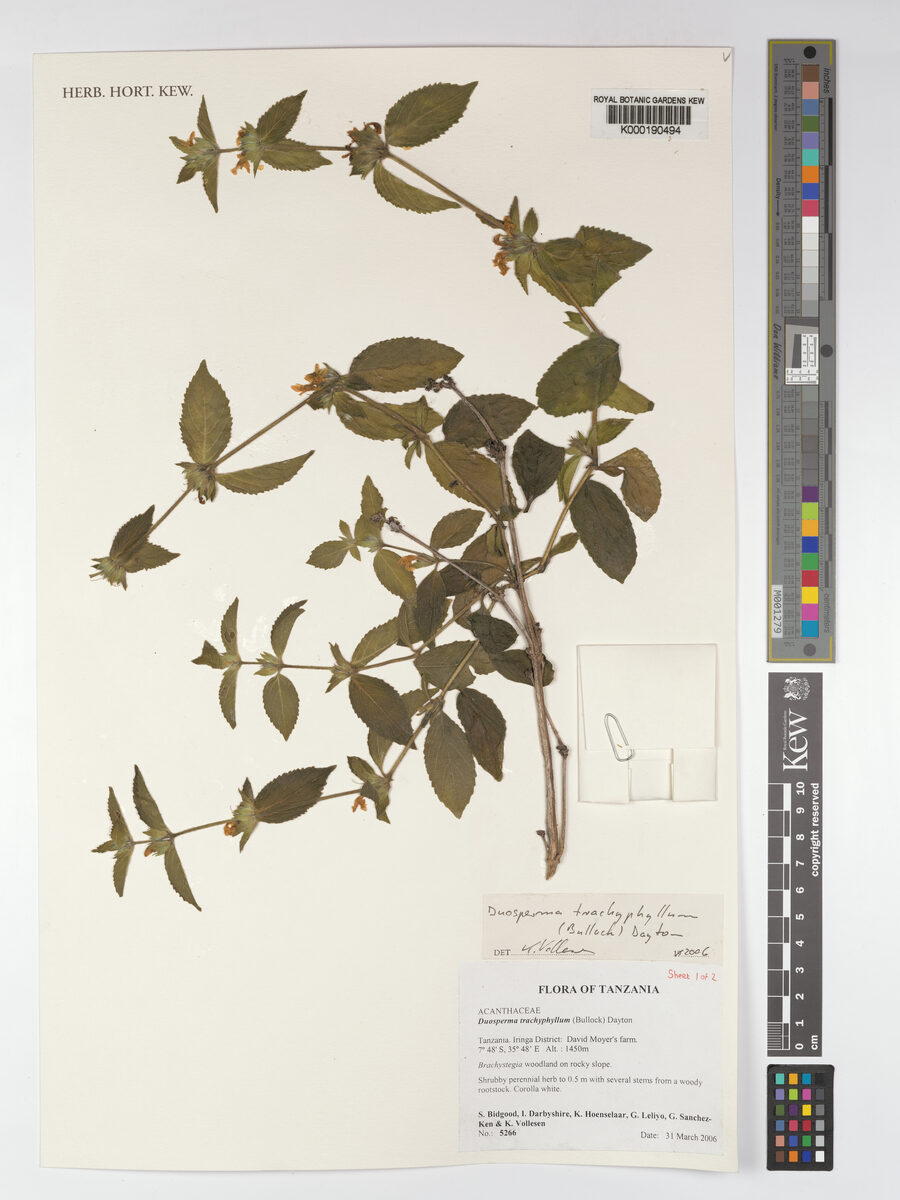Image resolution: width=900 pixels, height=1200 pixels.
Task: Click the red Sheet 1 of 2 note
Action: [x=692, y=974]
